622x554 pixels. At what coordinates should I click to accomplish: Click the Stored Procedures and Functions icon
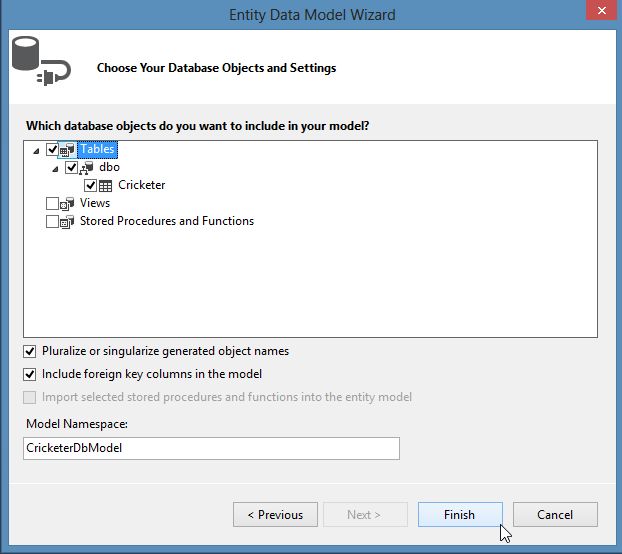point(67,222)
